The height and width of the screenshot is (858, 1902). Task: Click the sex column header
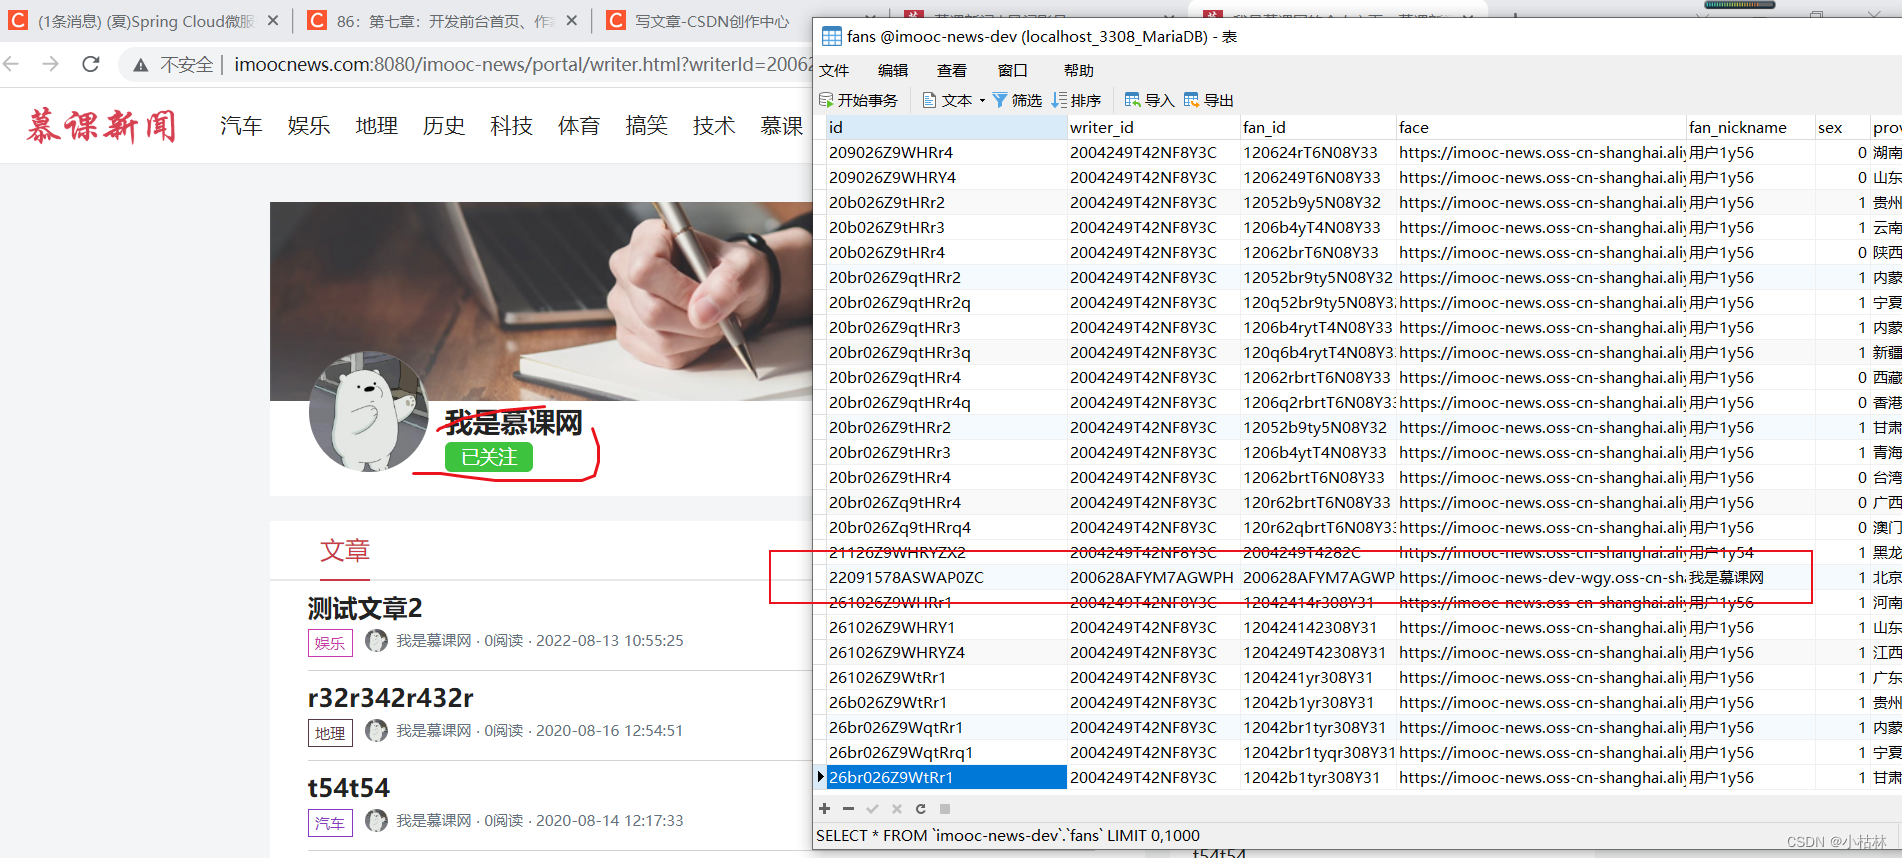pos(1842,127)
